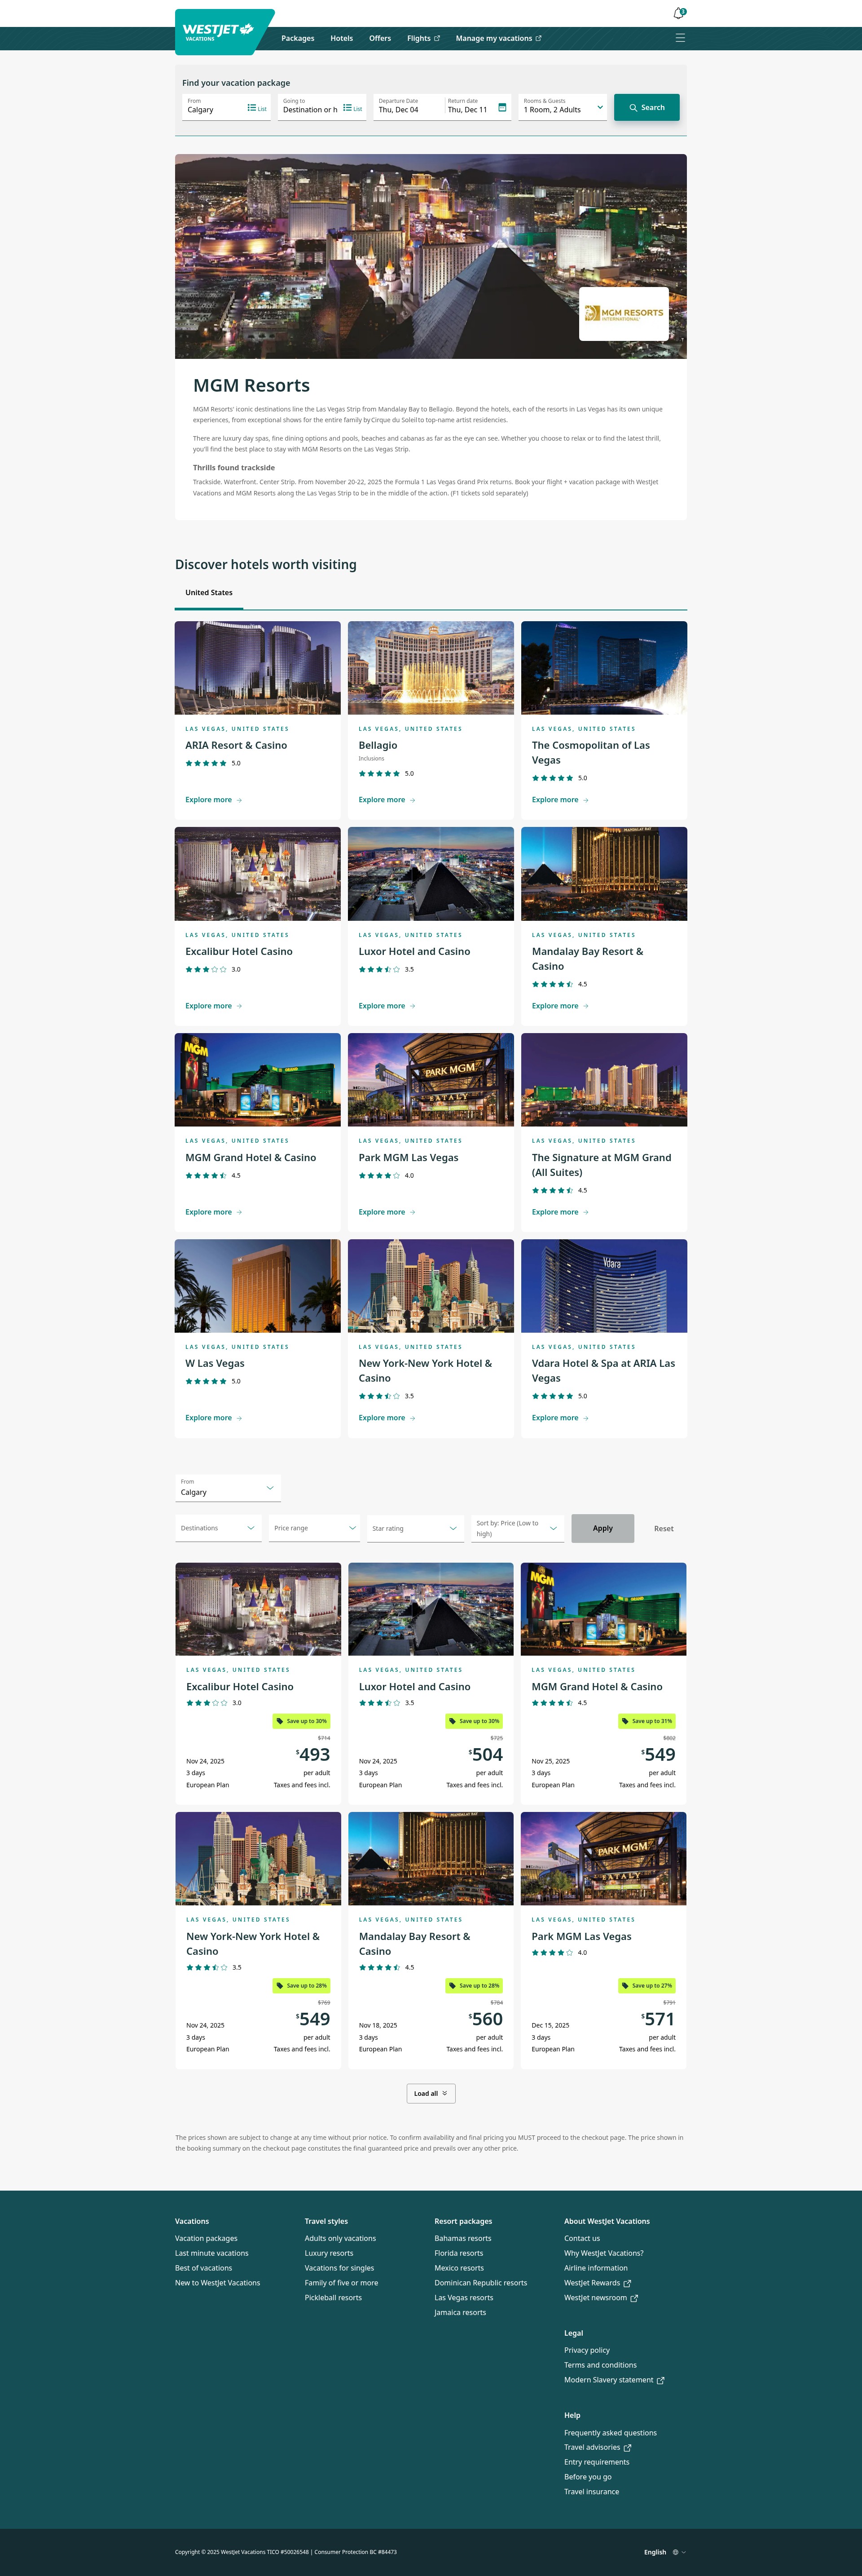Click the Apply filters button
This screenshot has height=2576, width=862.
(x=603, y=1528)
